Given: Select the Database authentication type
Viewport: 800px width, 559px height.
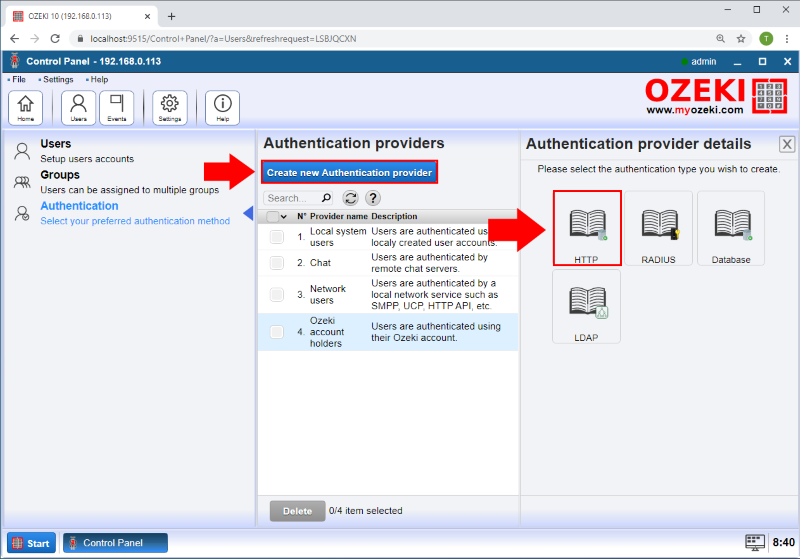Looking at the screenshot, I should pyautogui.click(x=731, y=228).
